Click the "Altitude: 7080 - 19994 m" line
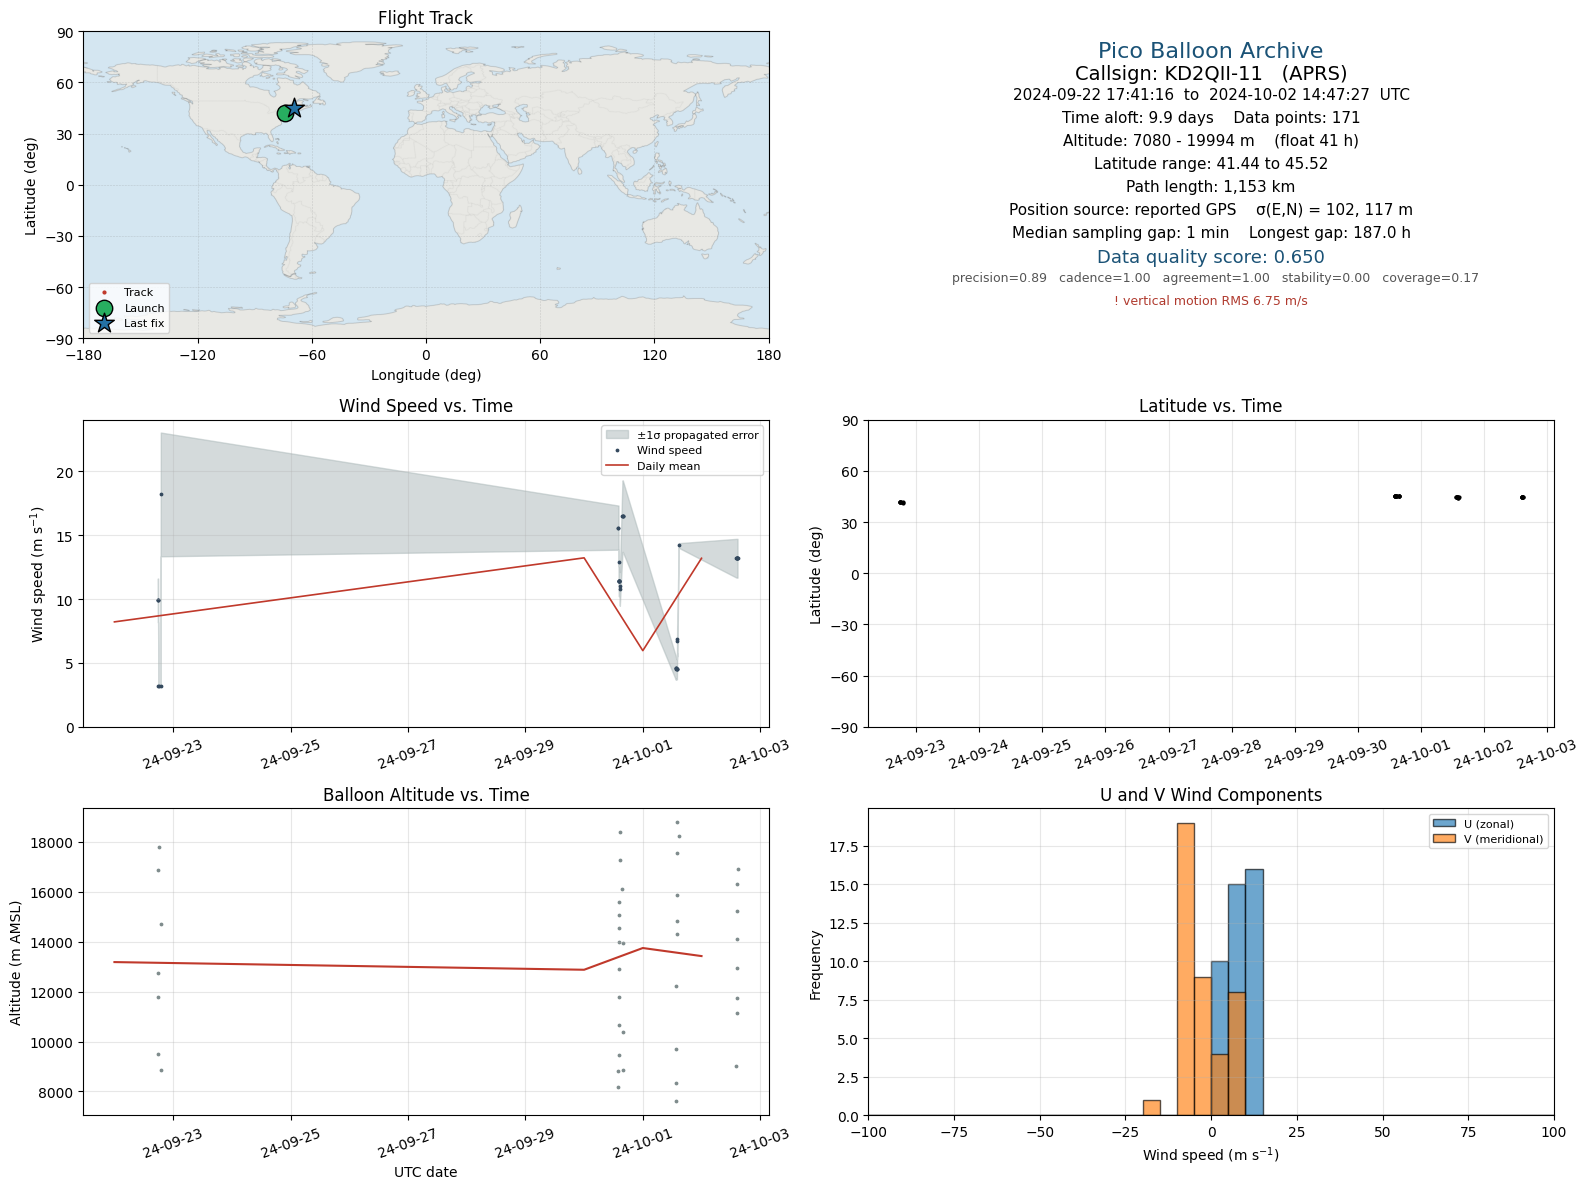 (1210, 141)
